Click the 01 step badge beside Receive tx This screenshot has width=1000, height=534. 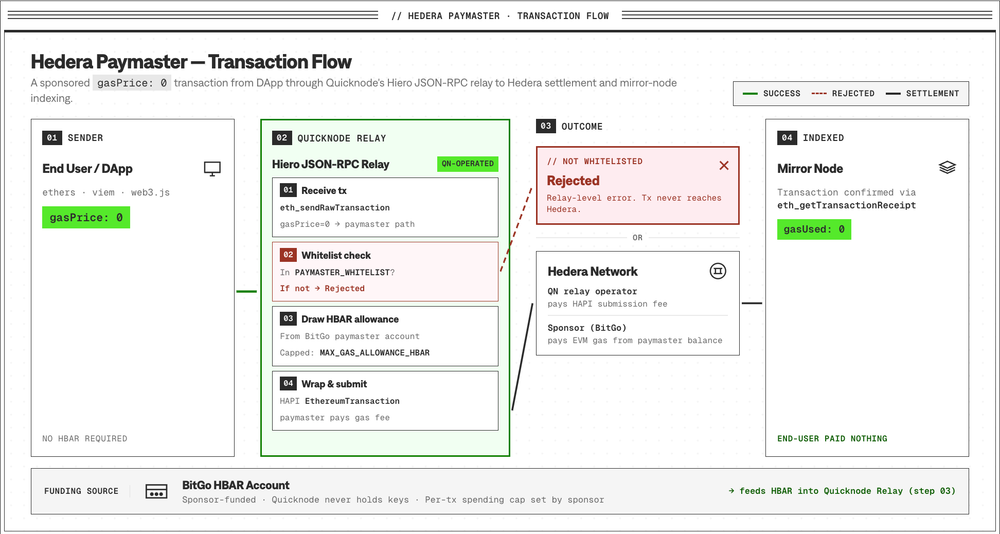click(x=288, y=190)
